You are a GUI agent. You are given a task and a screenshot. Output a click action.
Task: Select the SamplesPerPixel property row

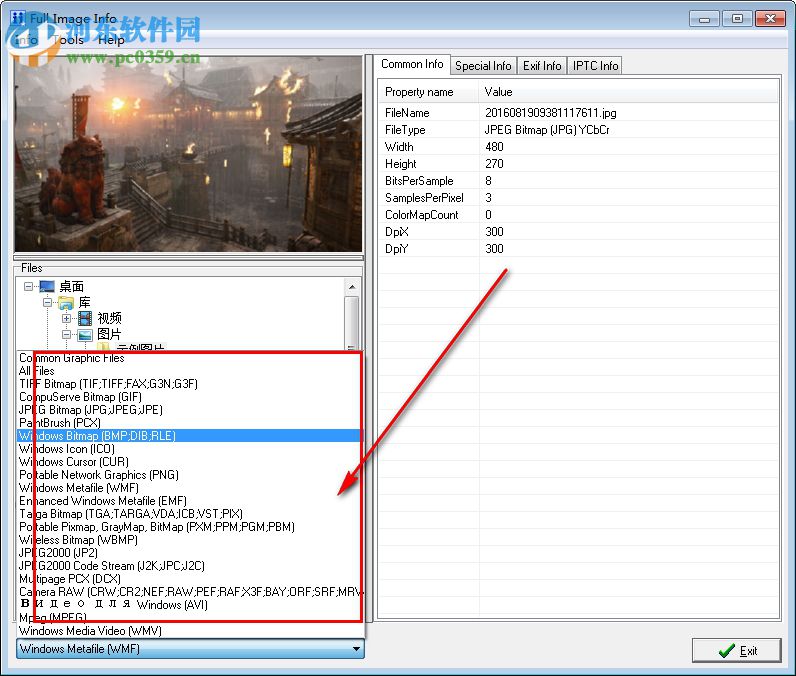coord(578,198)
